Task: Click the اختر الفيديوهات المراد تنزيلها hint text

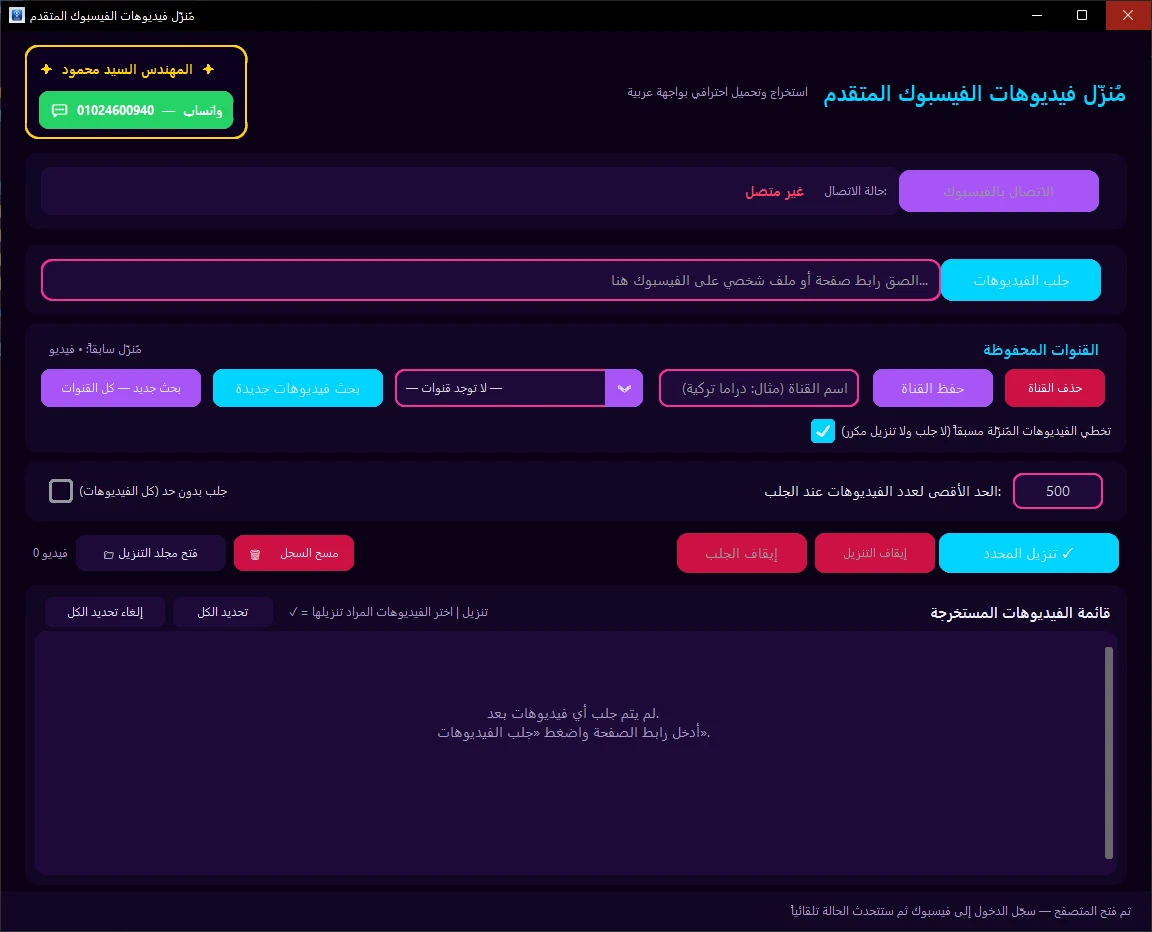Action: click(x=389, y=612)
